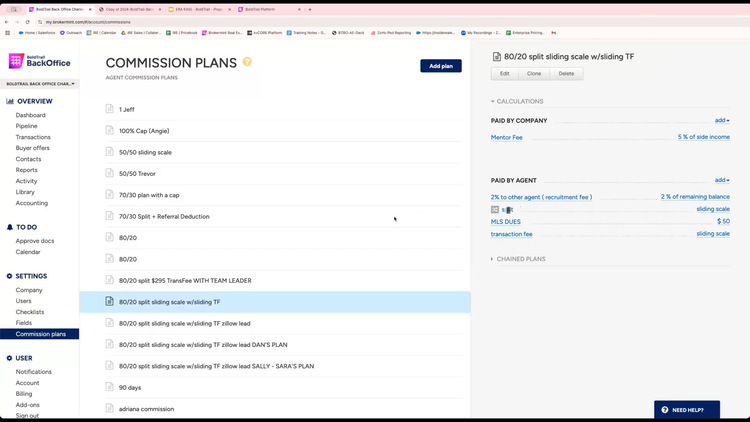Clone the selected commission plan
The width and height of the screenshot is (750, 422).
[x=534, y=74]
